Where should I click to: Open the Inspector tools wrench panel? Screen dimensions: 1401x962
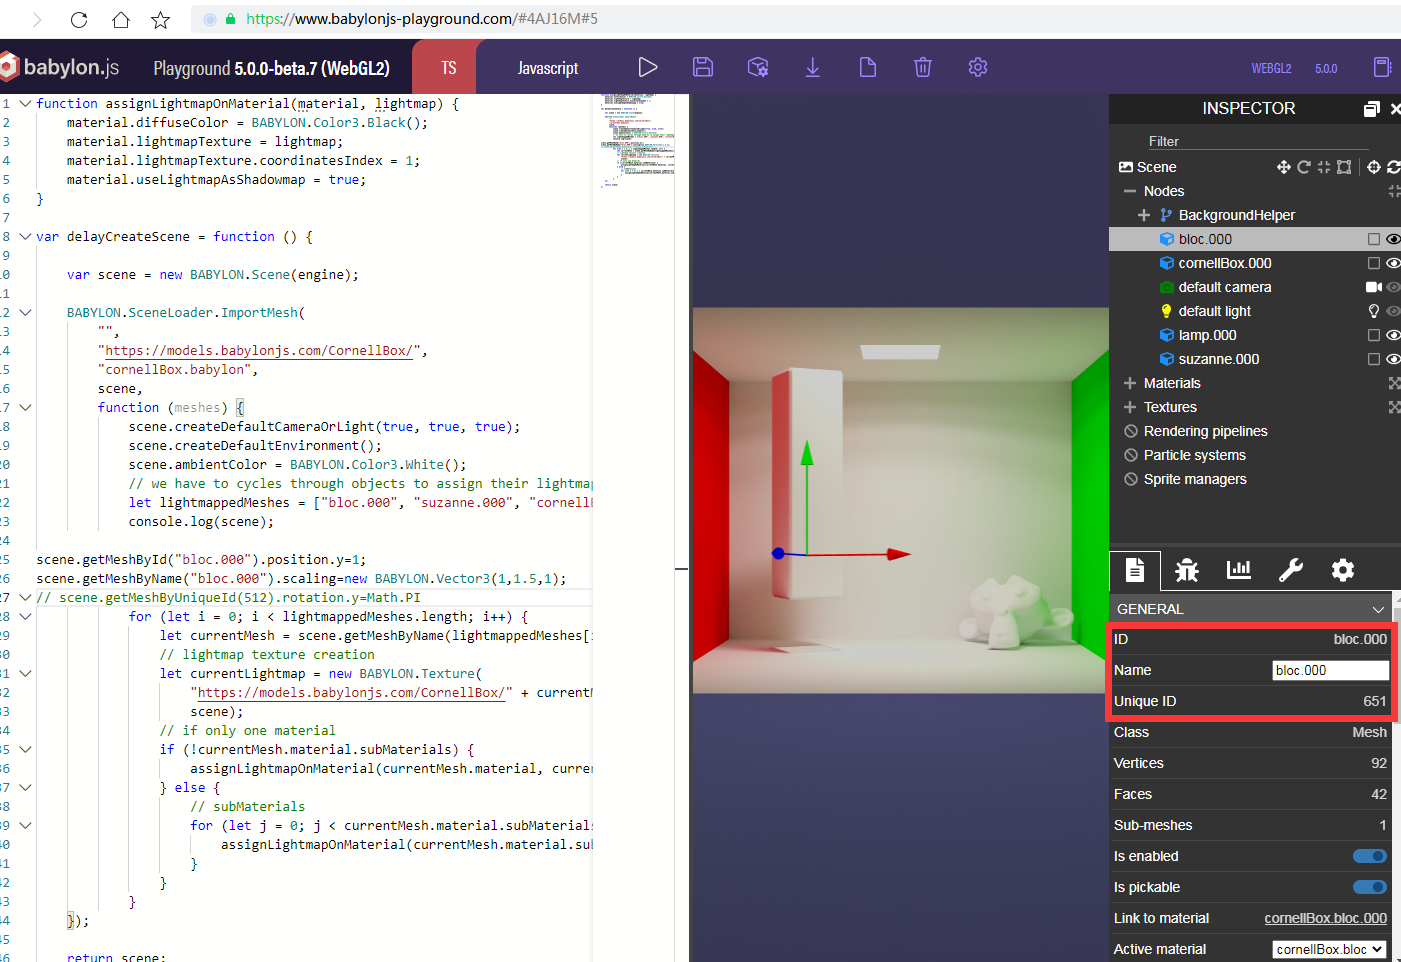[x=1291, y=570]
